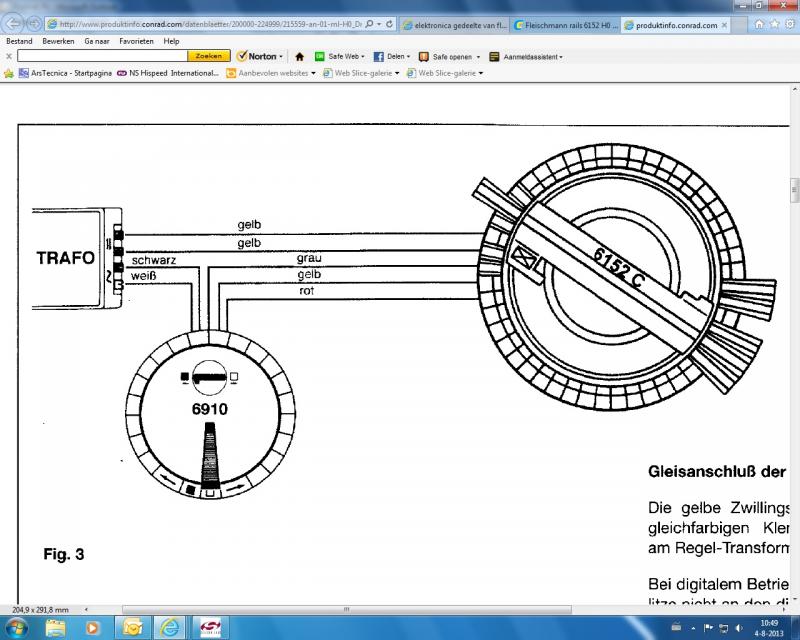
Task: Click the horizontal scrollbar thumb
Action: click(346, 609)
